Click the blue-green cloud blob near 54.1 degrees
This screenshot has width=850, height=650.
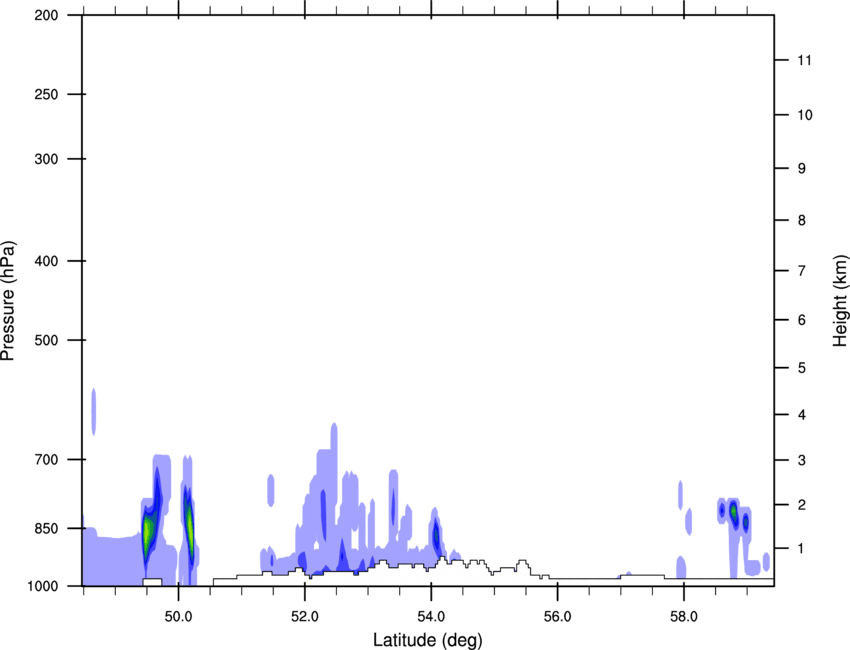tap(436, 536)
